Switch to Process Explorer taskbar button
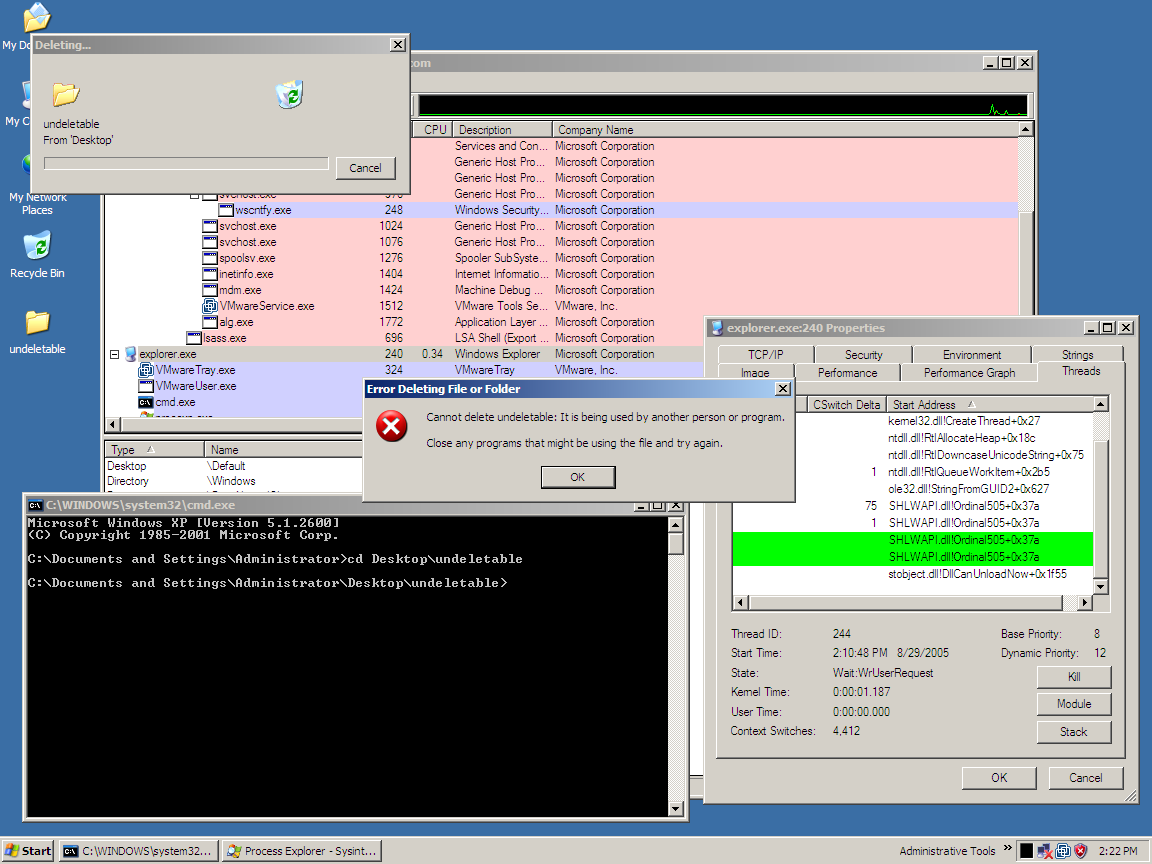Viewport: 1152px width, 864px height. 303,851
